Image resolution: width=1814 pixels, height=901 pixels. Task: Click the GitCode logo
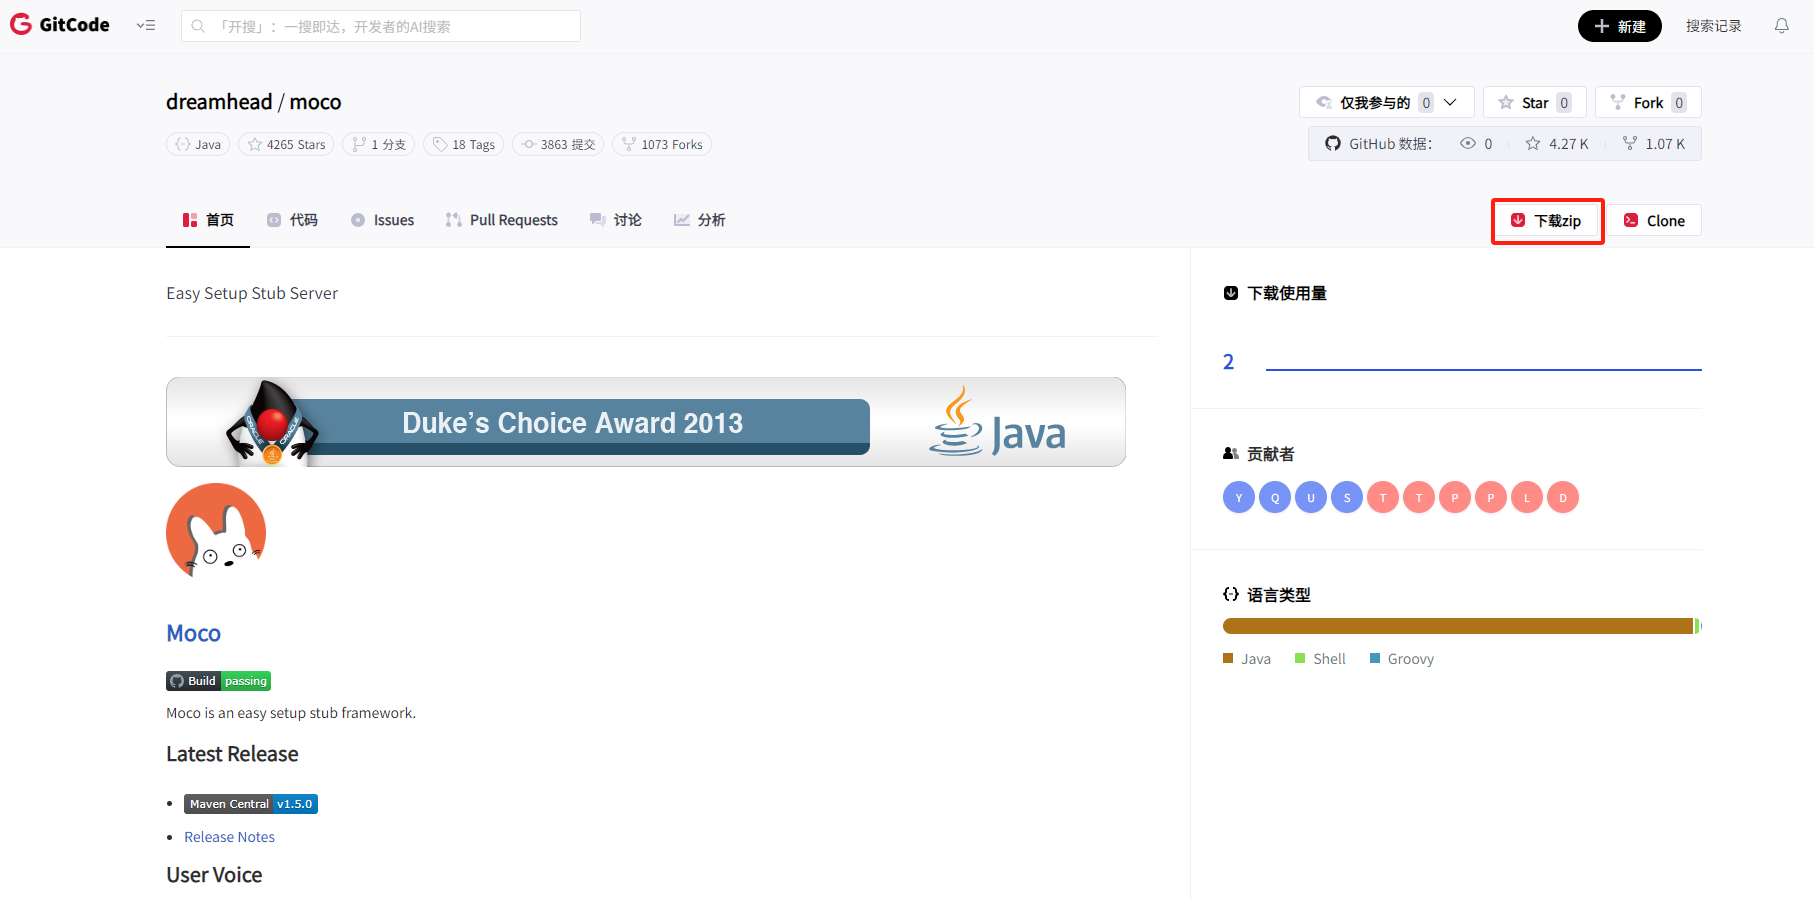click(x=60, y=25)
